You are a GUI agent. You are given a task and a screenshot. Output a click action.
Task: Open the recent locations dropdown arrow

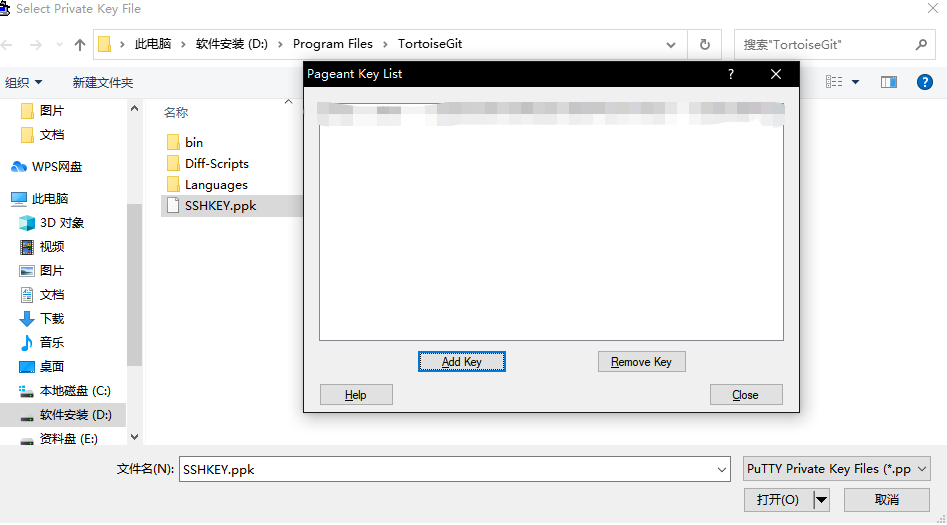(x=59, y=45)
